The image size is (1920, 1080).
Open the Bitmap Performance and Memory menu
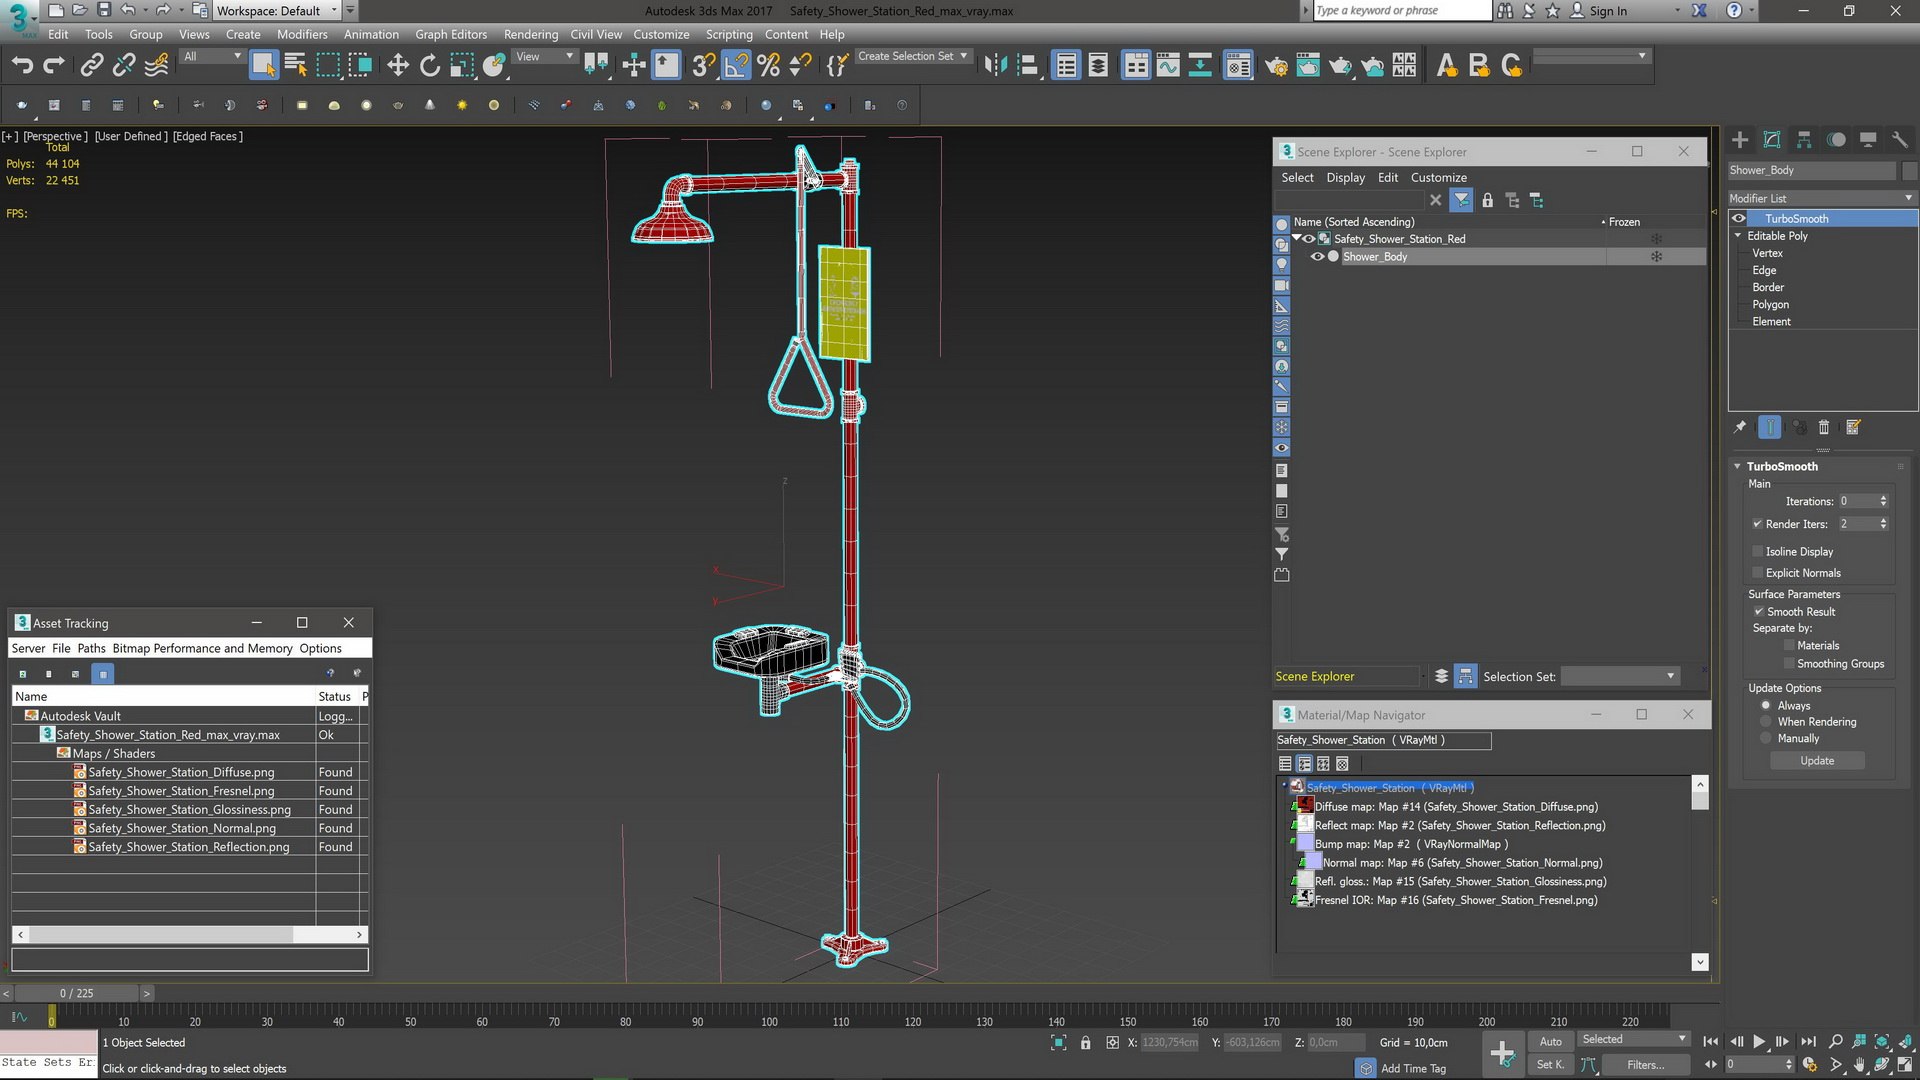(x=202, y=649)
